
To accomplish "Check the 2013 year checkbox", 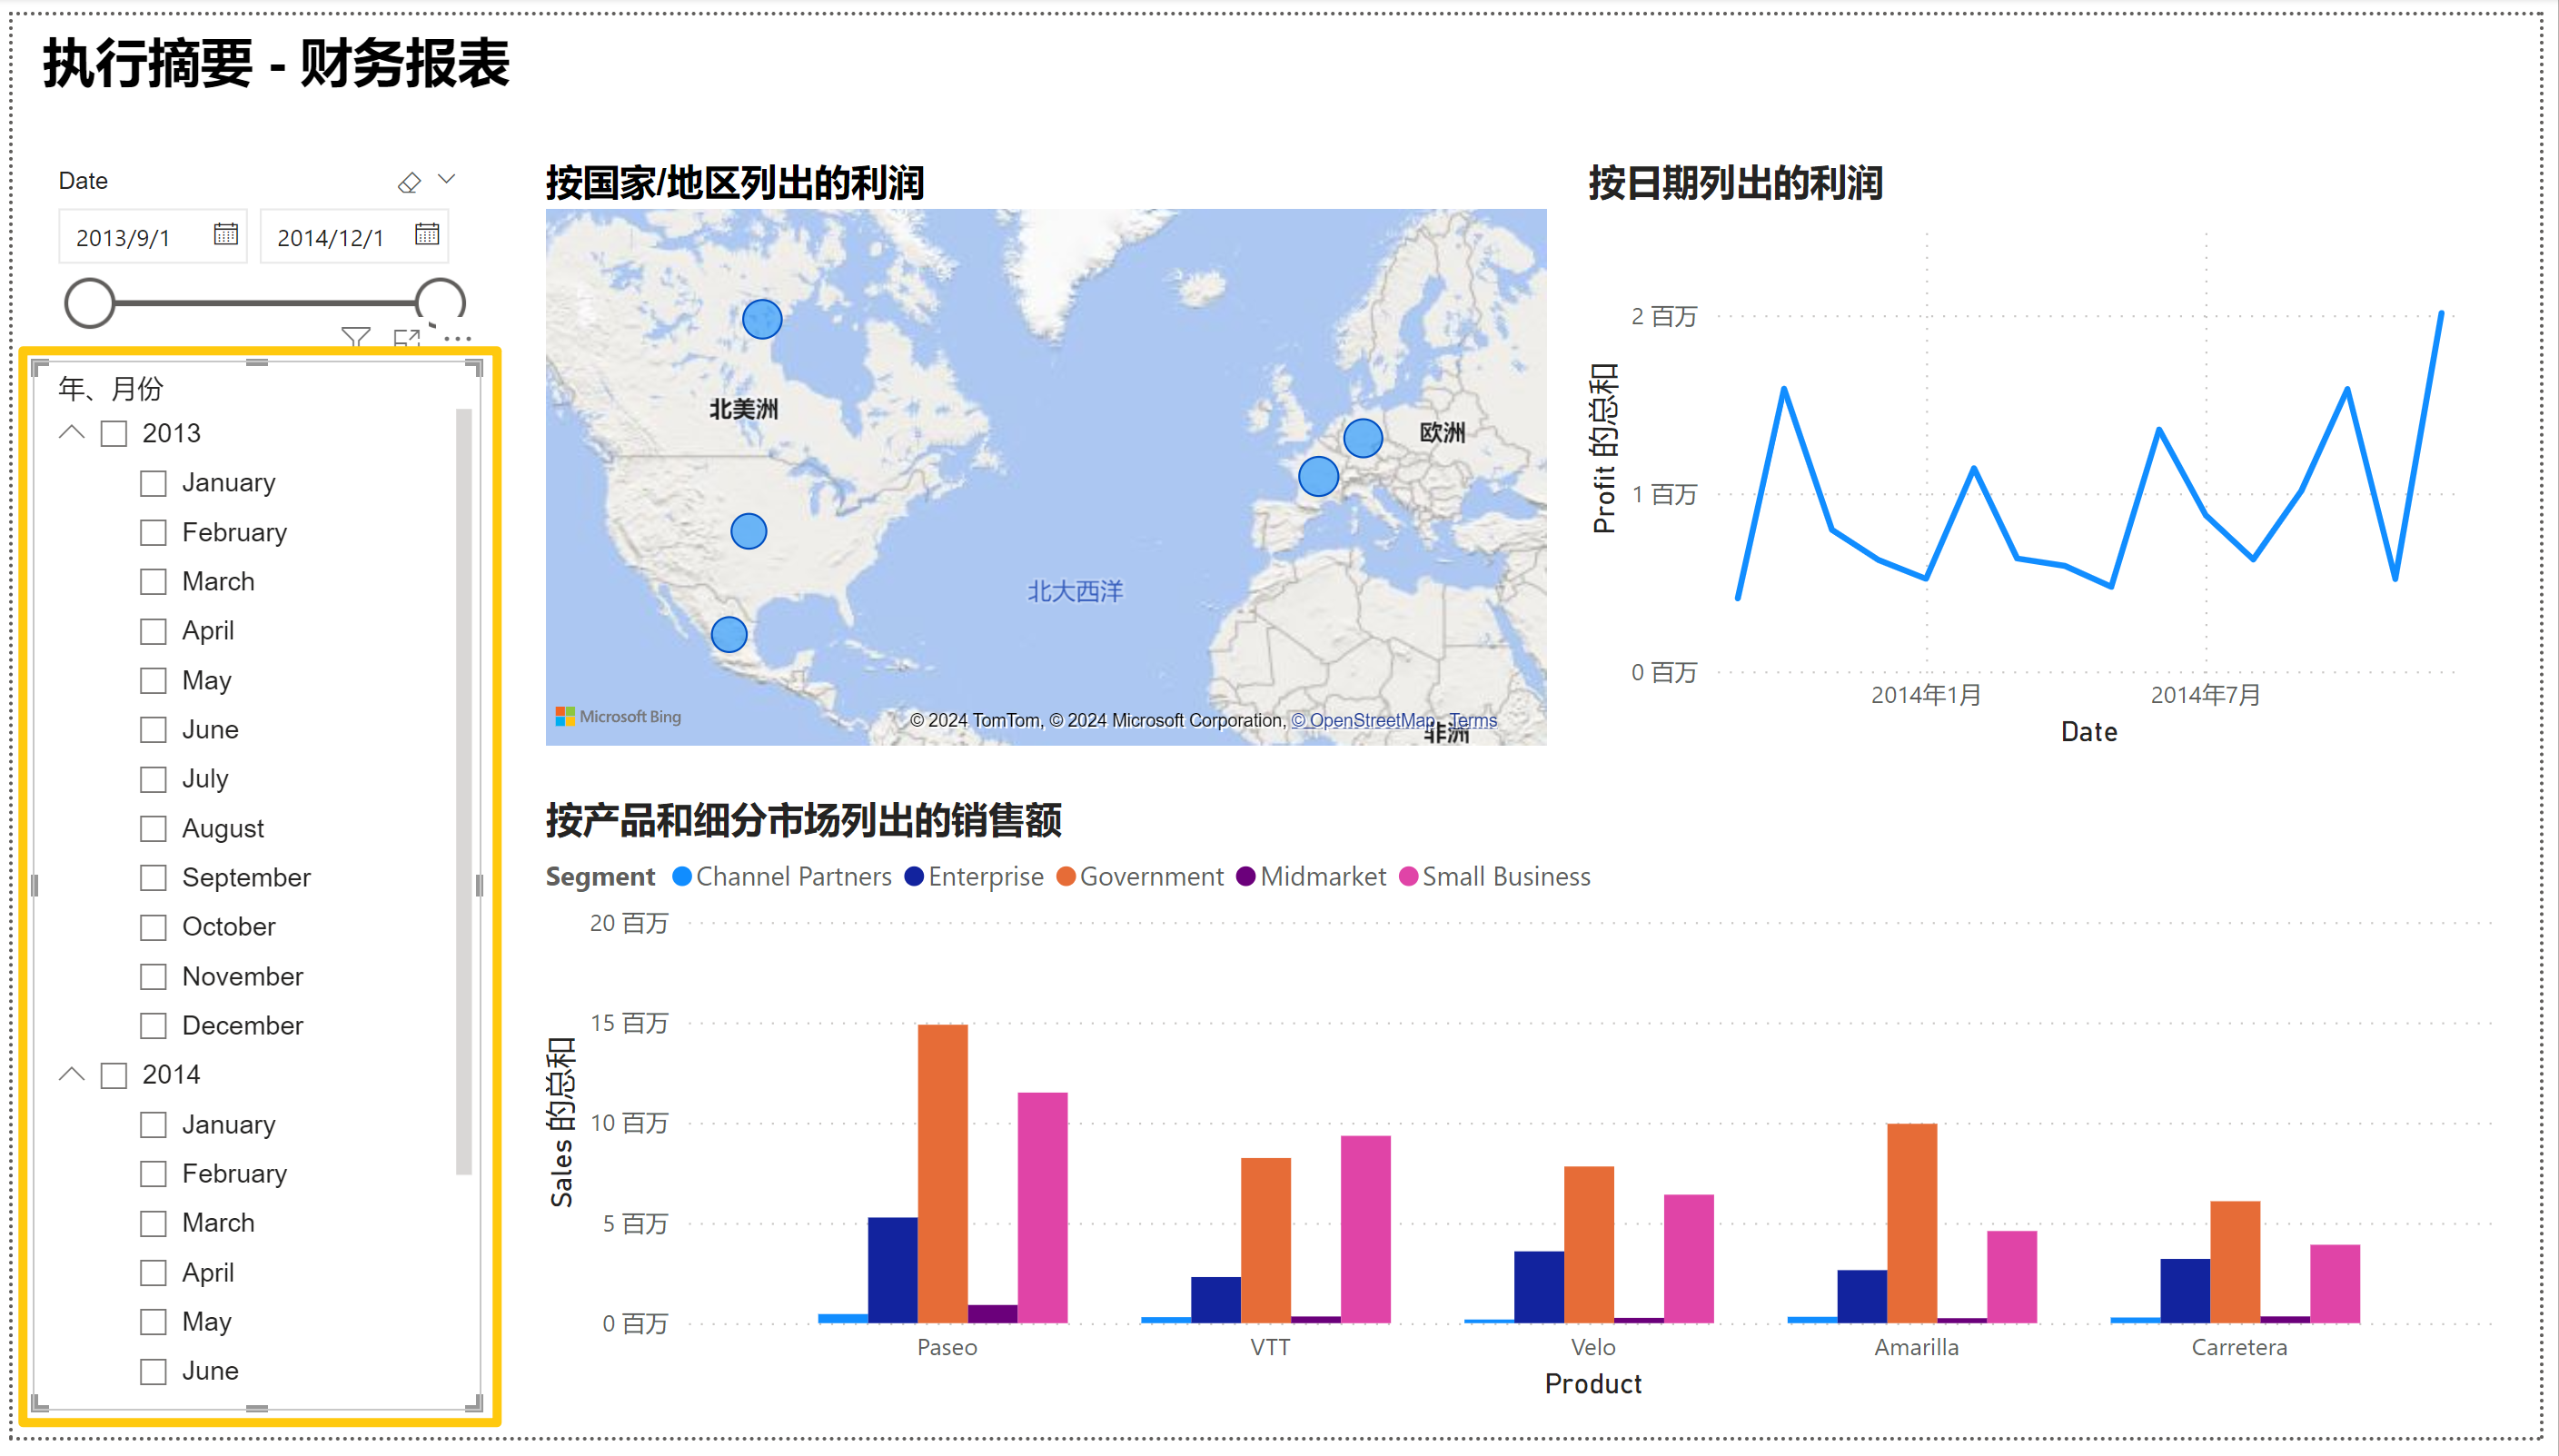I will [x=114, y=434].
